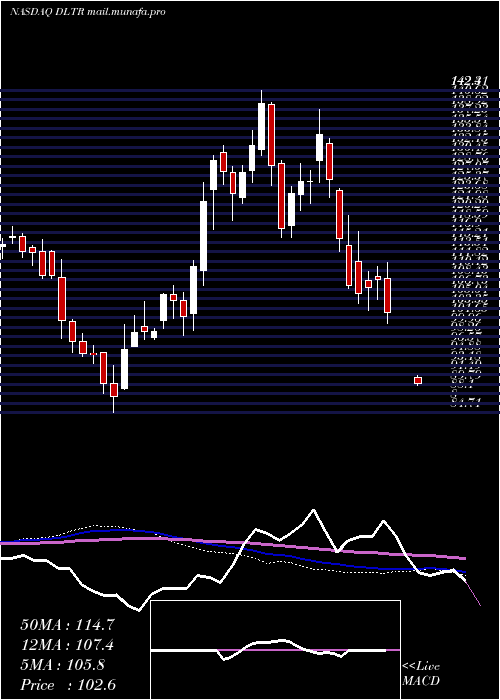Click the 50MA : 114.7 label
The image size is (500, 700).
tap(68, 625)
